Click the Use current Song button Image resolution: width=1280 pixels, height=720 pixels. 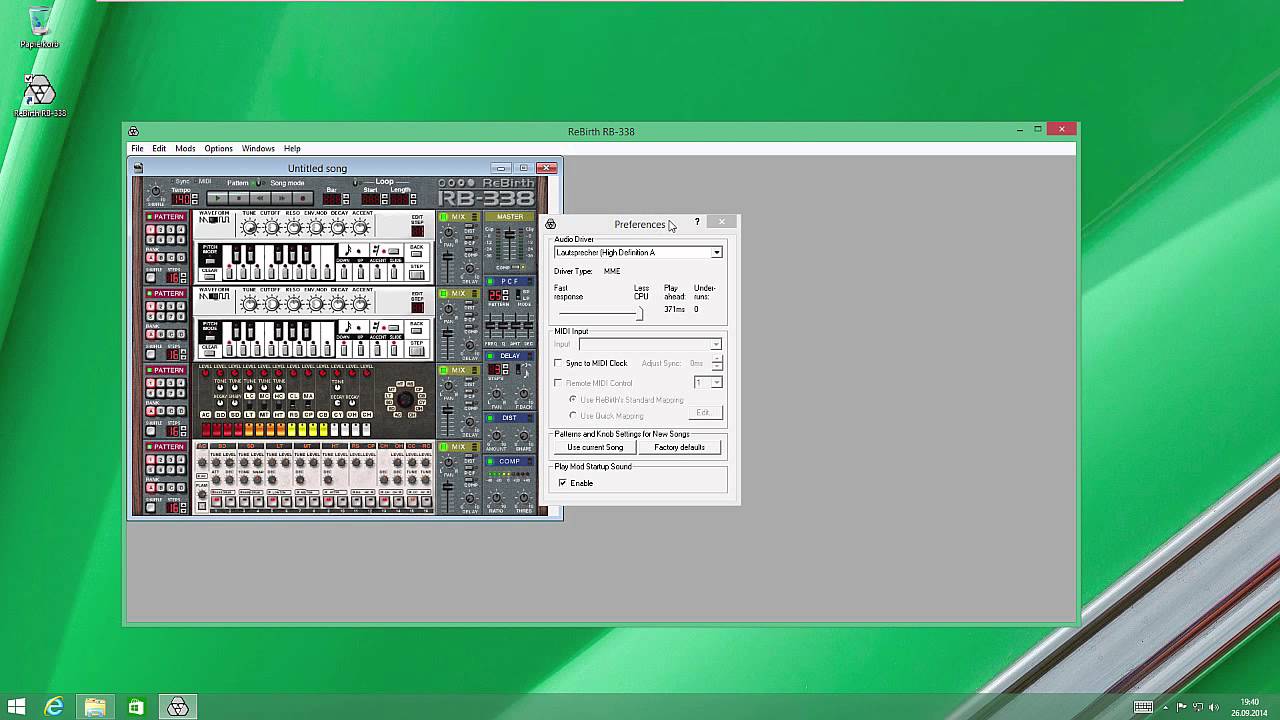pos(595,447)
